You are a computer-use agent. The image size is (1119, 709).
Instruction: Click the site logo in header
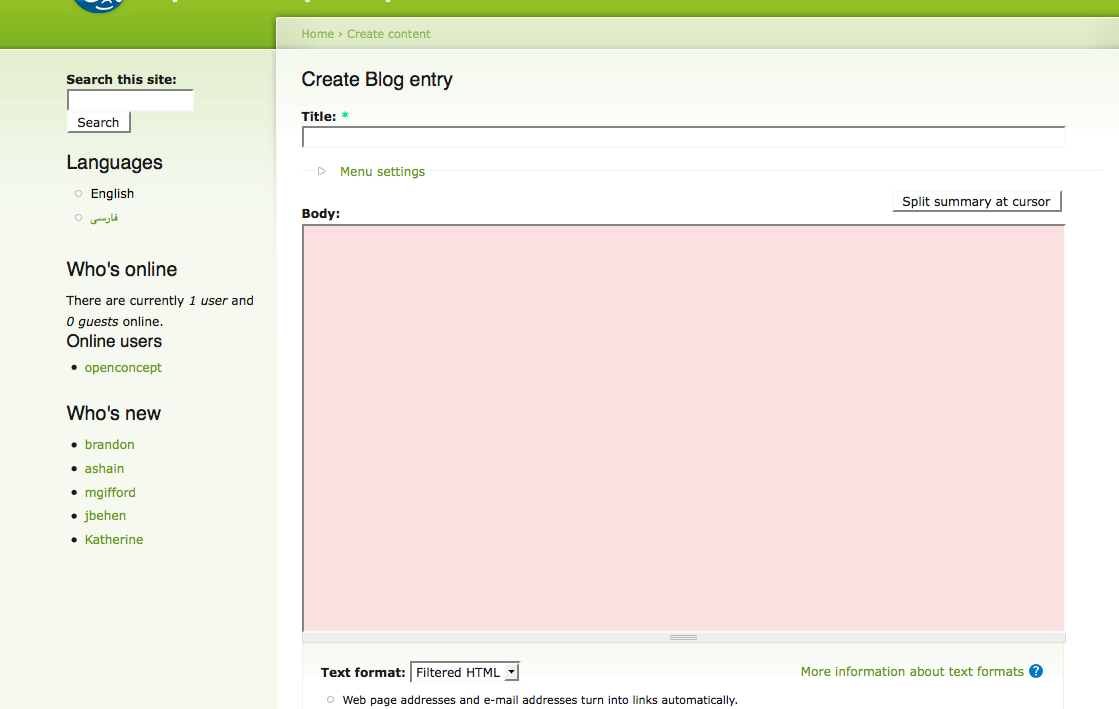(x=99, y=6)
